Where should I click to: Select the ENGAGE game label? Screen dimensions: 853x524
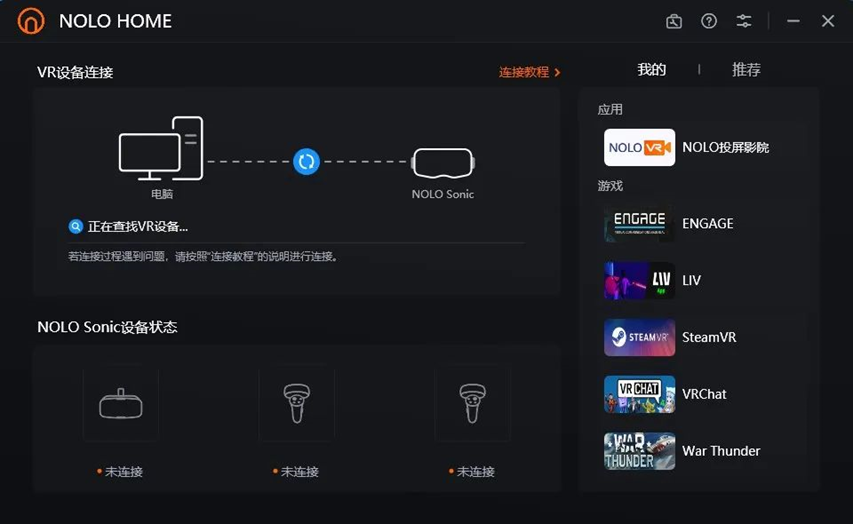[708, 224]
